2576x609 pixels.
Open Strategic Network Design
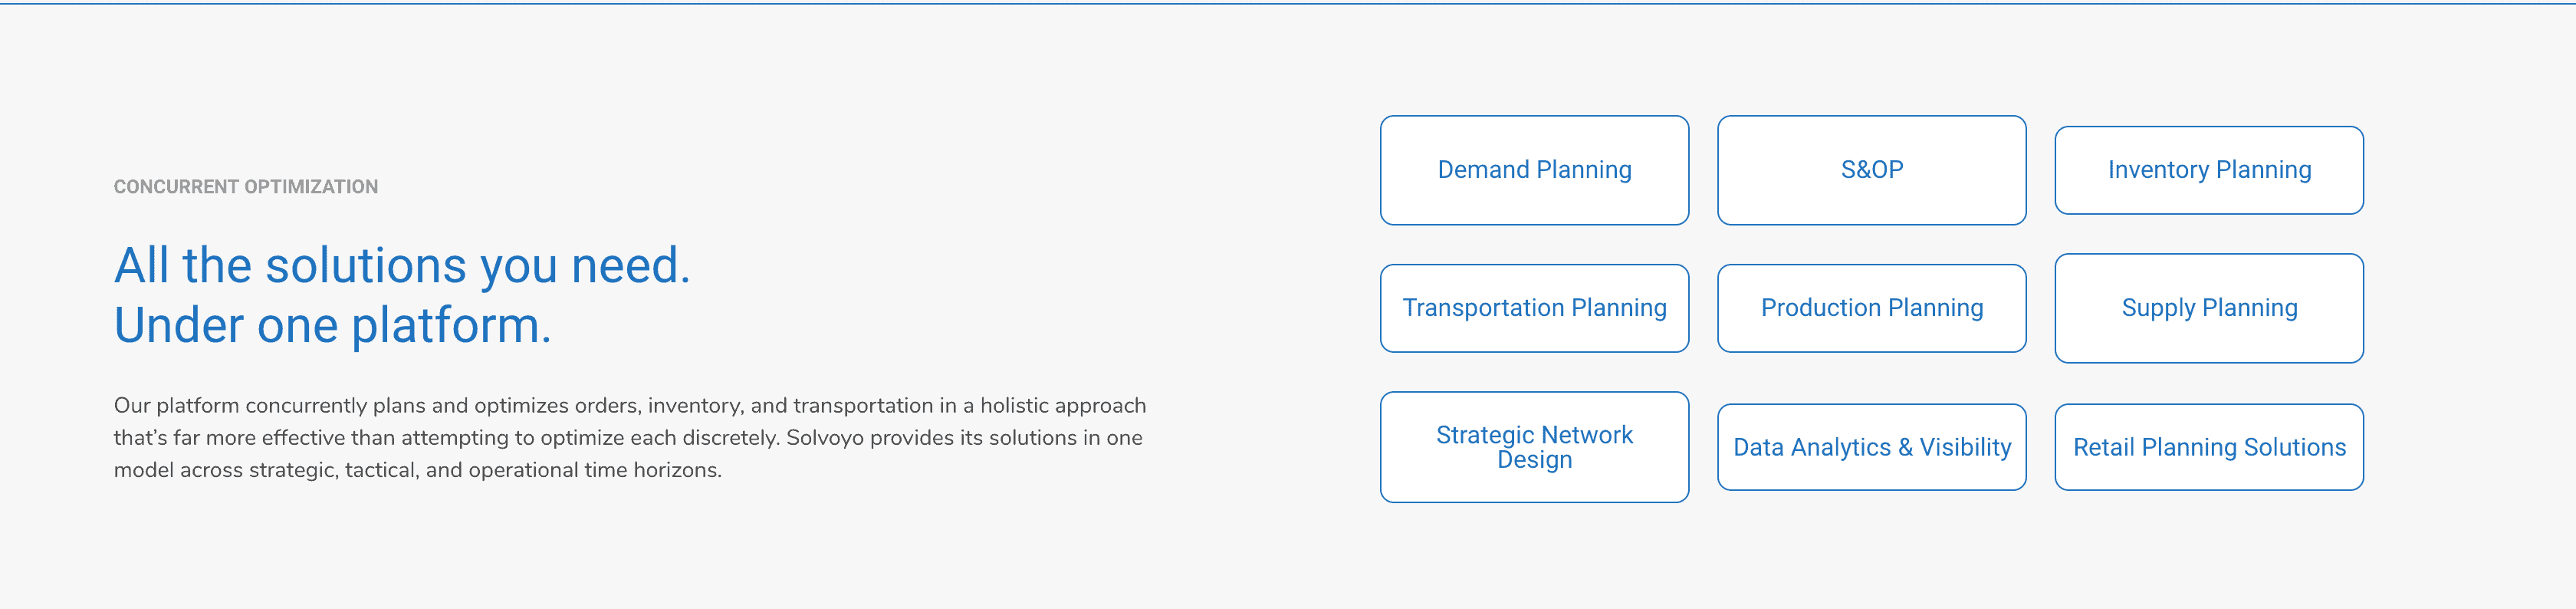1534,447
